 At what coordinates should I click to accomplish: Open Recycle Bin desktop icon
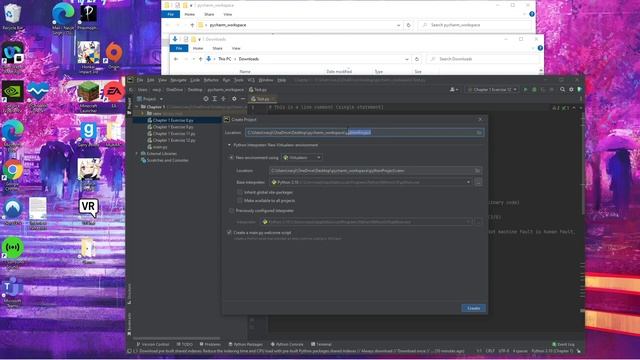[x=13, y=16]
